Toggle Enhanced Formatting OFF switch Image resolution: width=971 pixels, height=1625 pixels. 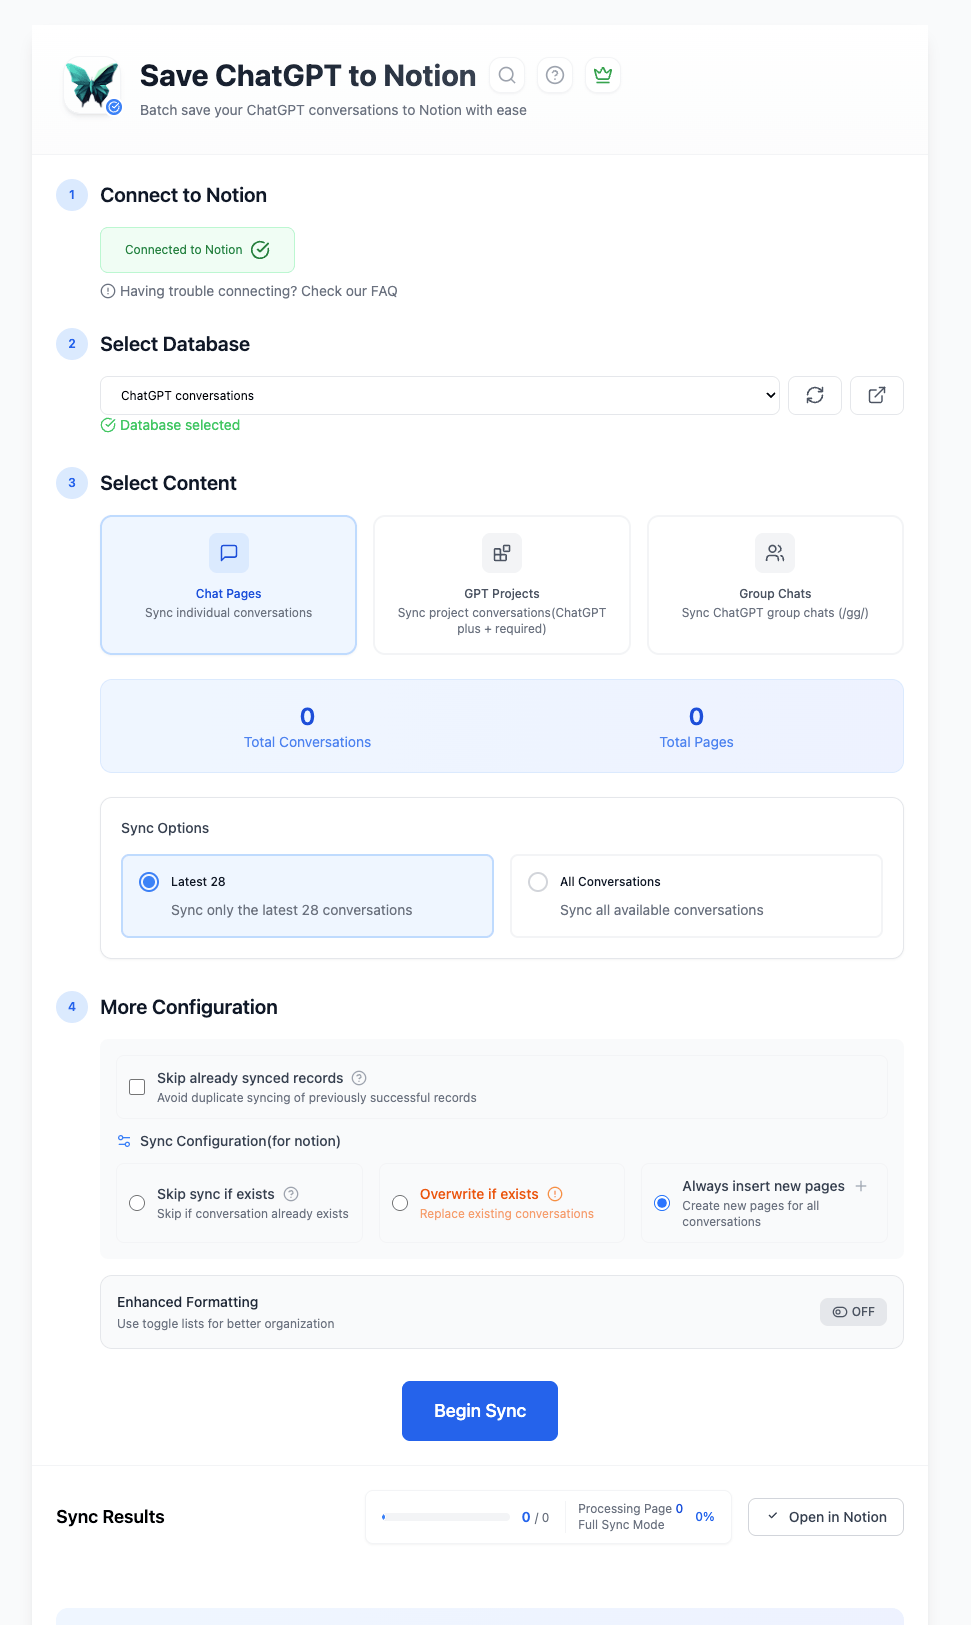point(853,1312)
